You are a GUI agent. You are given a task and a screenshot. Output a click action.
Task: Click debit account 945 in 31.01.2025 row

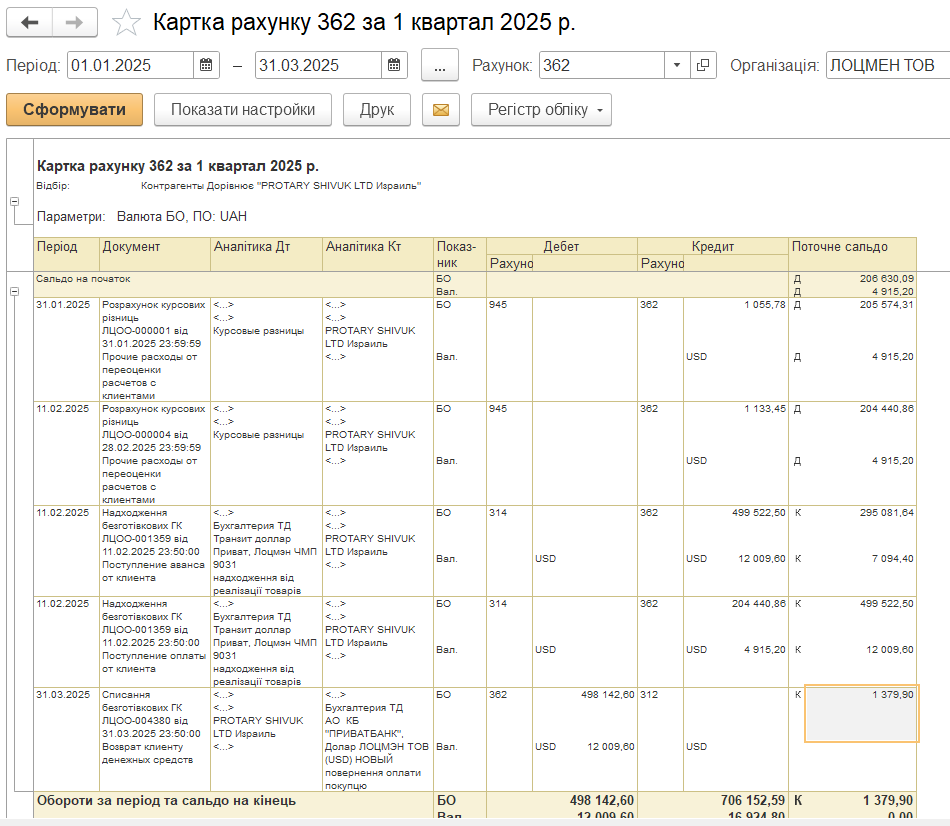(498, 304)
